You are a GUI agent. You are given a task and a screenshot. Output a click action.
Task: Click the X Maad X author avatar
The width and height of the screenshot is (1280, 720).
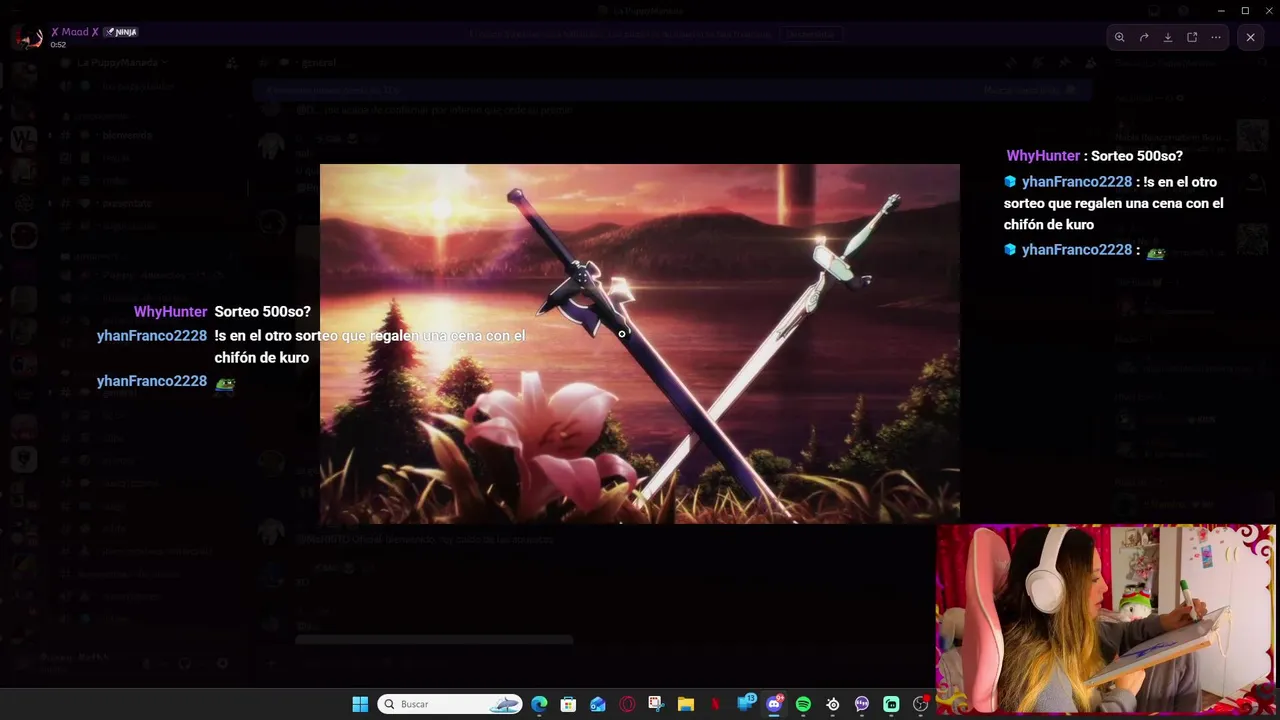pos(28,37)
